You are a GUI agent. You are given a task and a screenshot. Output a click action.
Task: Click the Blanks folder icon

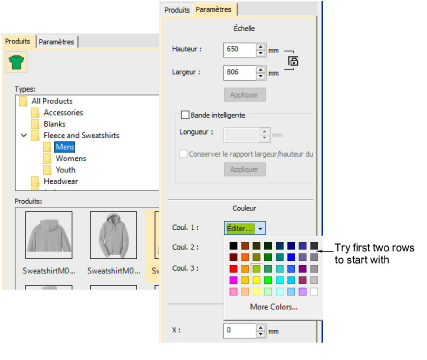35,124
